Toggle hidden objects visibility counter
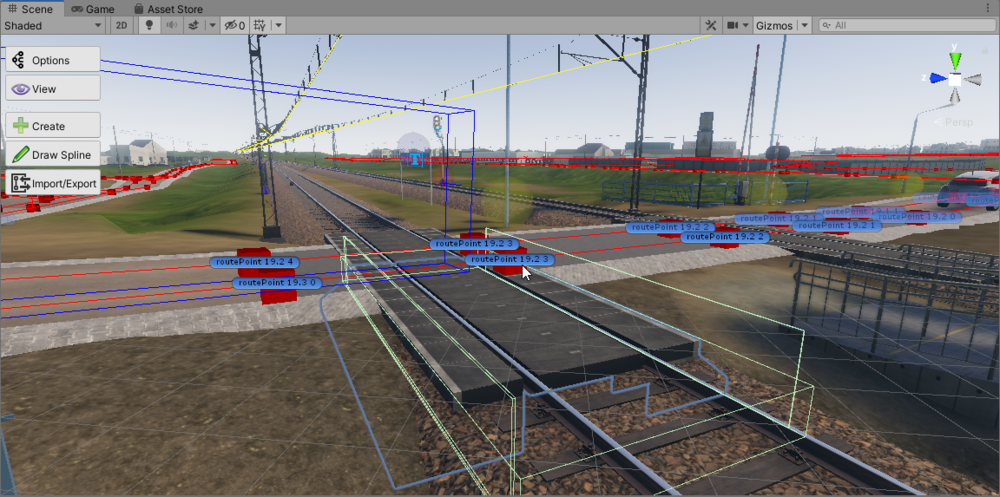1000x497 pixels. [x=234, y=26]
